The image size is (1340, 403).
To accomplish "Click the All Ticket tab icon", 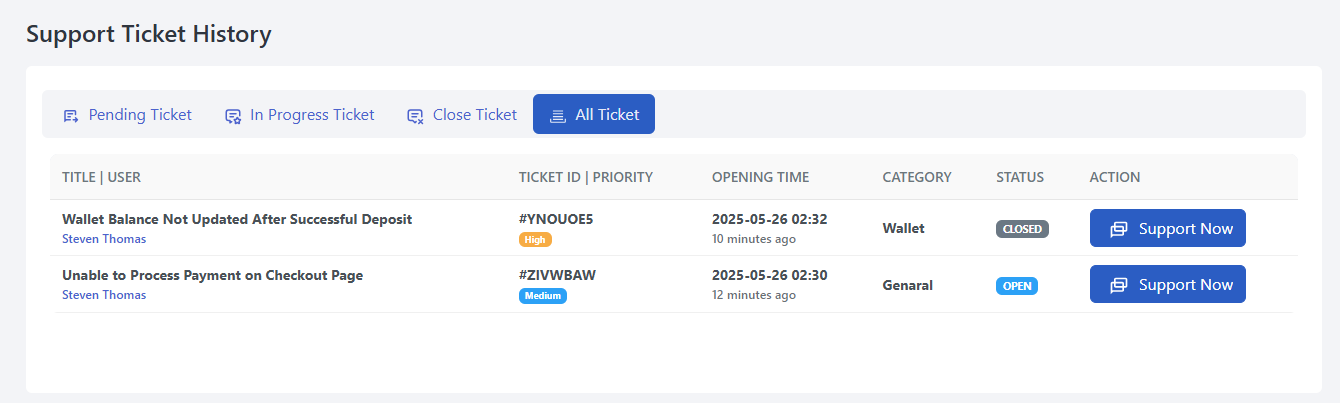I will 558,116.
